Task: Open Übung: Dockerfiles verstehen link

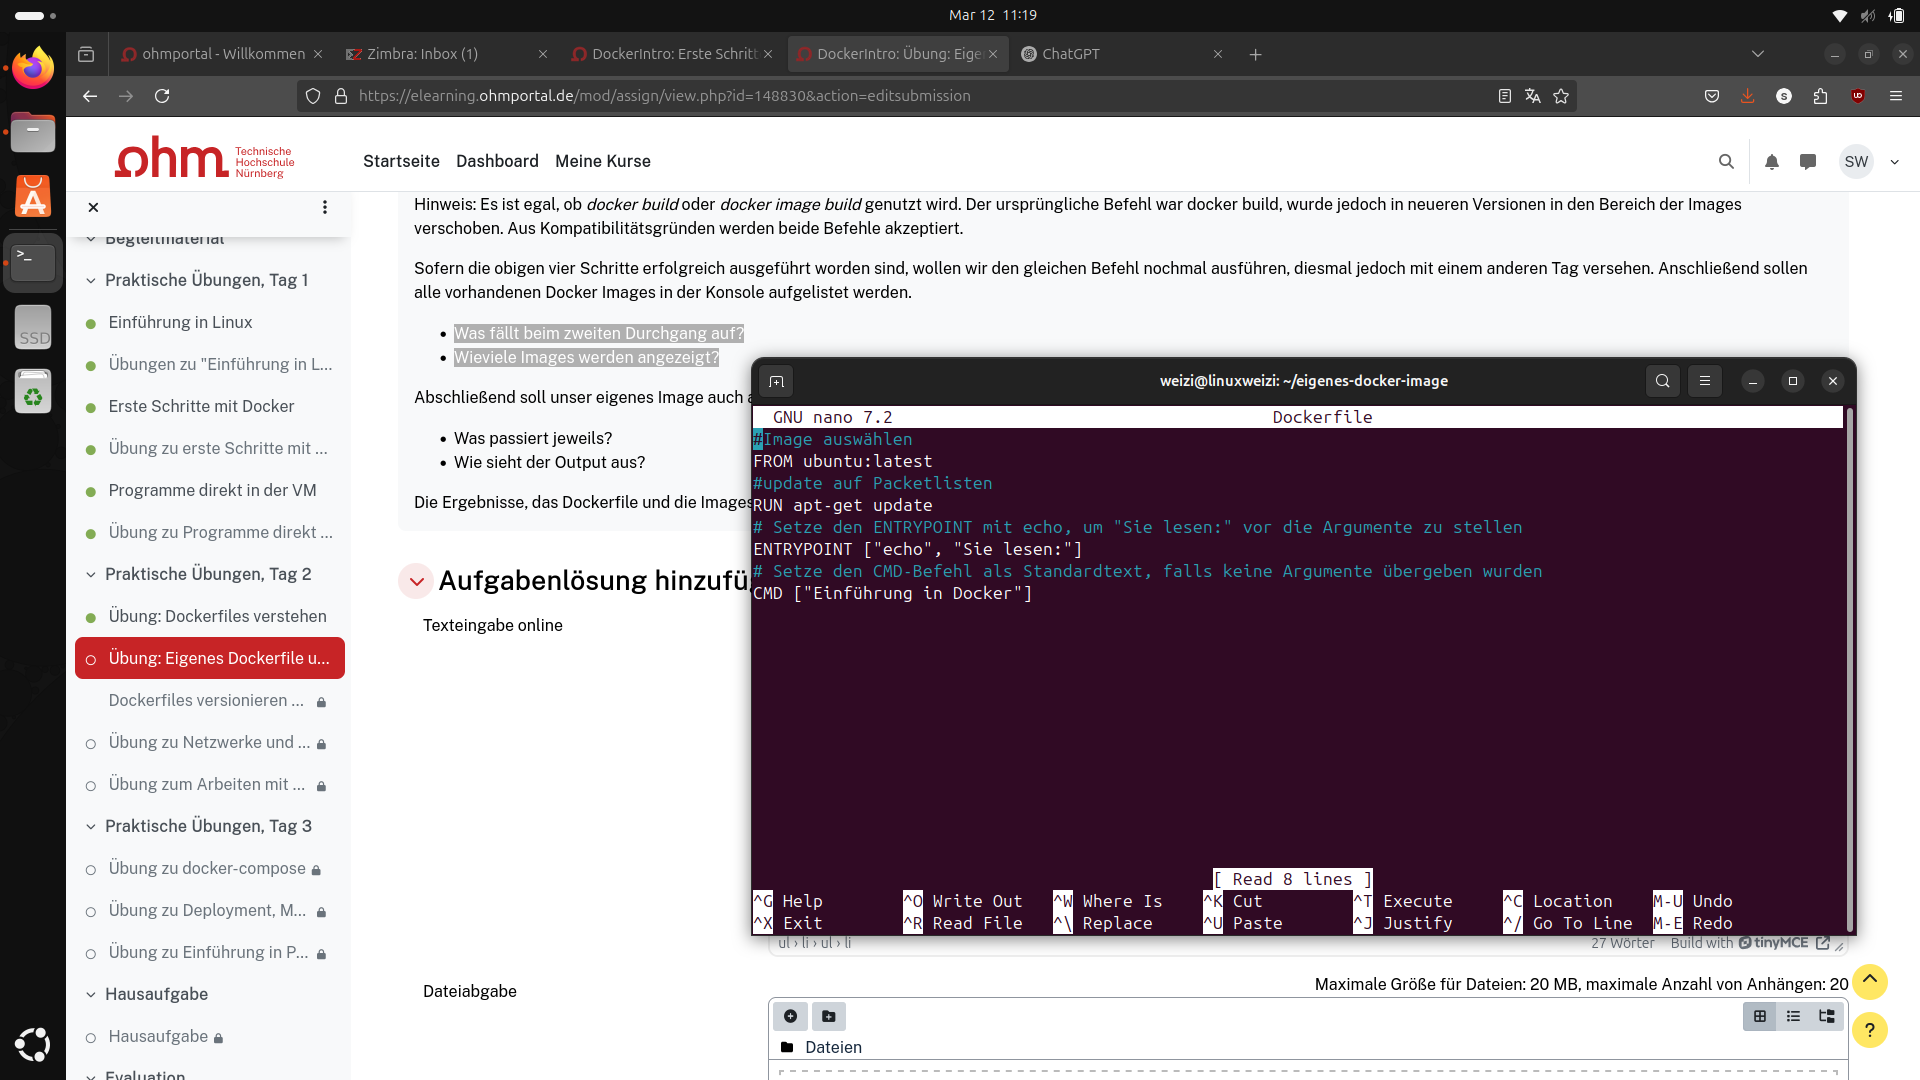Action: (x=217, y=616)
